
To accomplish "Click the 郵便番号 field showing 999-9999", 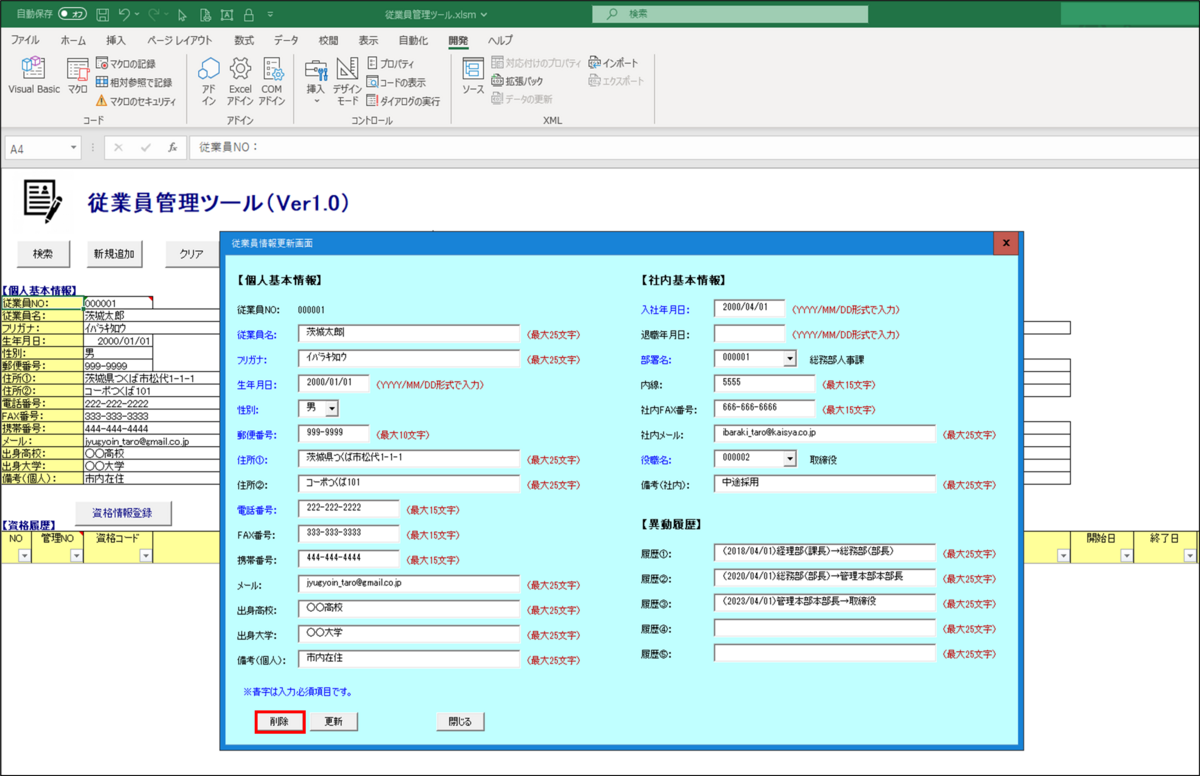I will click(x=333, y=433).
